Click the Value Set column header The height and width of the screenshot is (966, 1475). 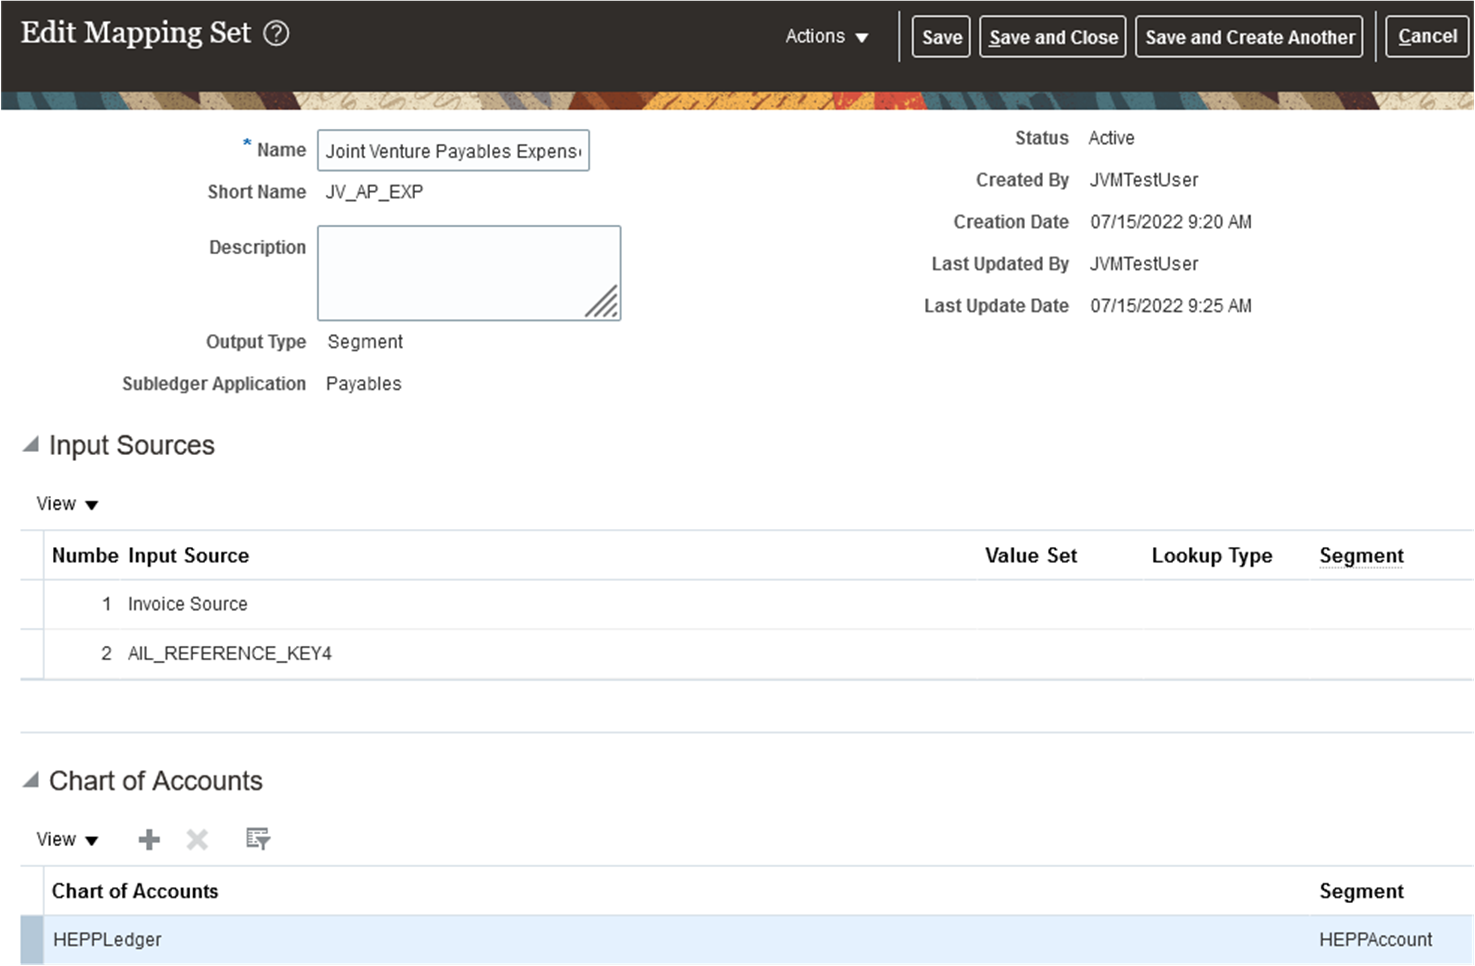pos(1031,556)
